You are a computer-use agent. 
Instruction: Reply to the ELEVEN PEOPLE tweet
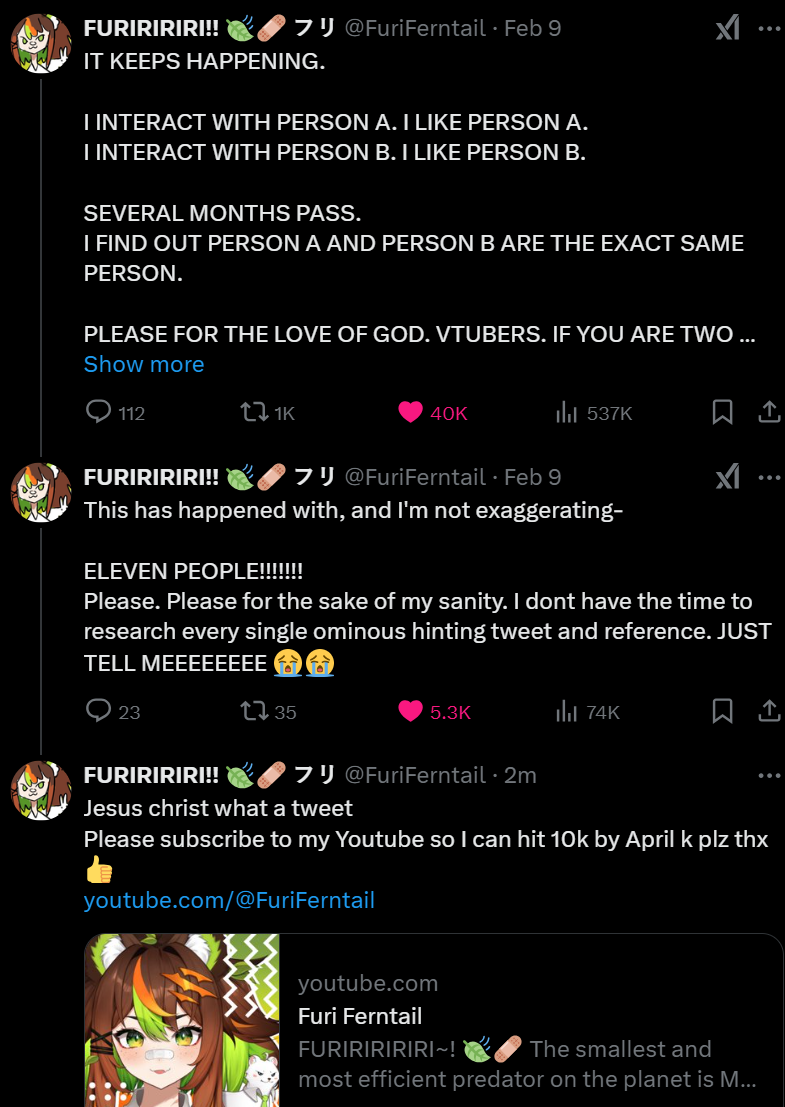pos(98,711)
